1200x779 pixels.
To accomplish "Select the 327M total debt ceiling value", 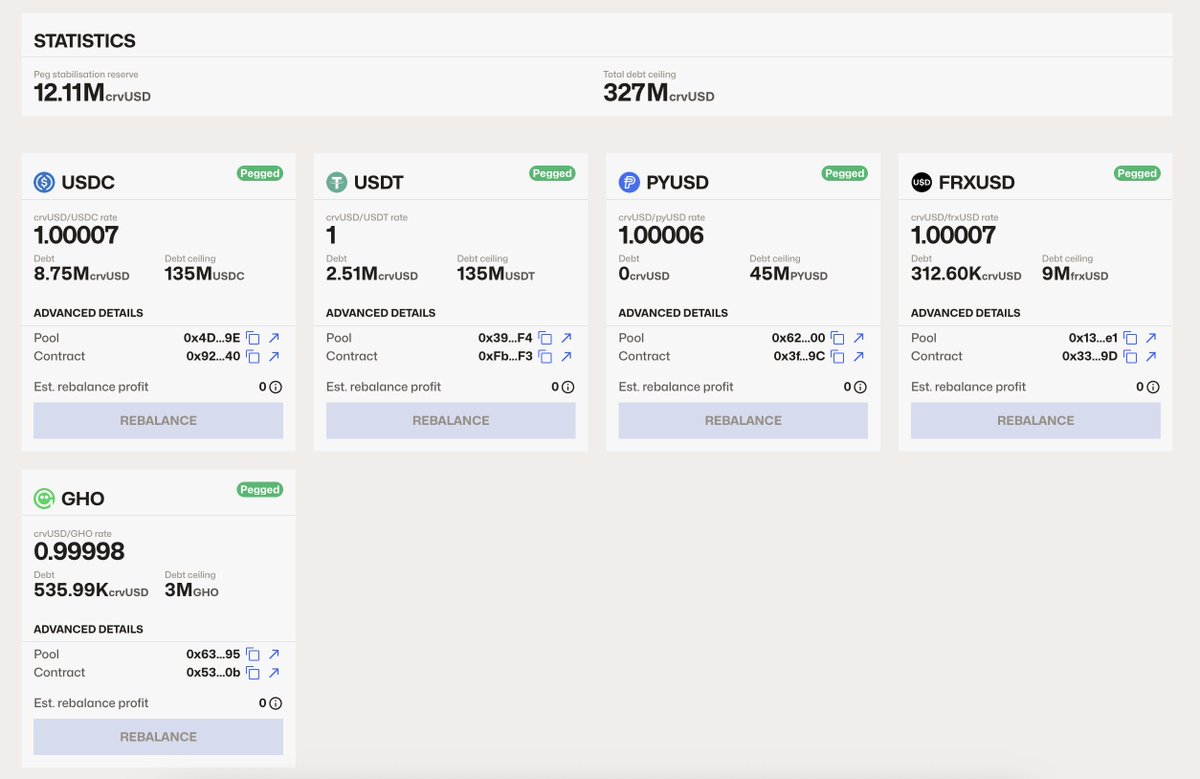I will coord(659,93).
